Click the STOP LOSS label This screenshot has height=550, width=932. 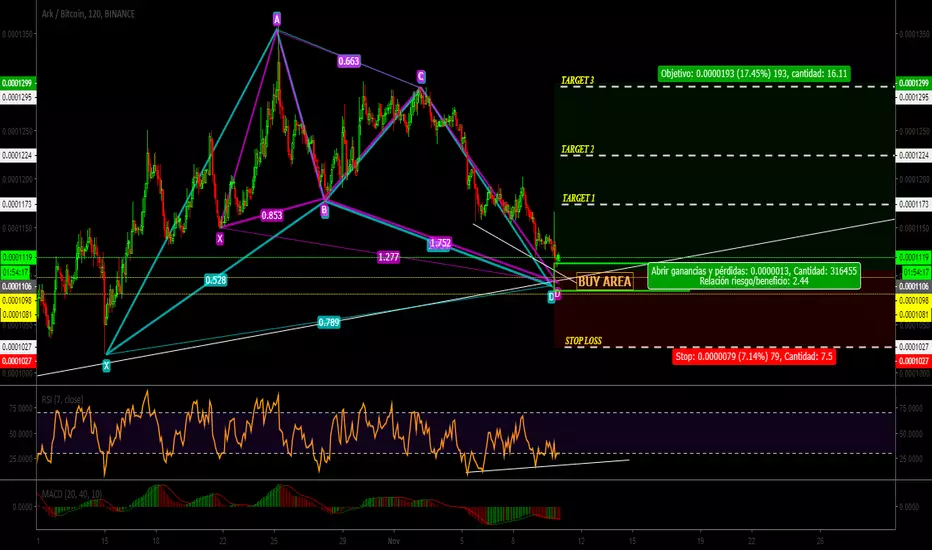pos(583,341)
